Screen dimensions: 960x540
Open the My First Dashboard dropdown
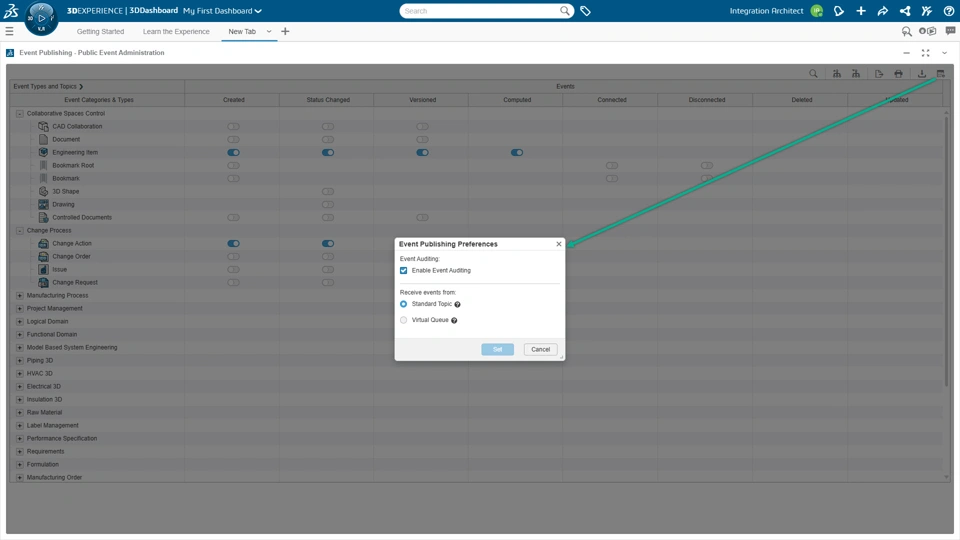tap(222, 11)
